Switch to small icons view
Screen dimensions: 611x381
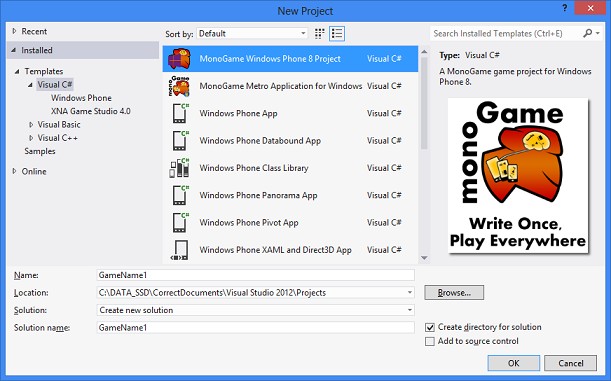click(320, 34)
